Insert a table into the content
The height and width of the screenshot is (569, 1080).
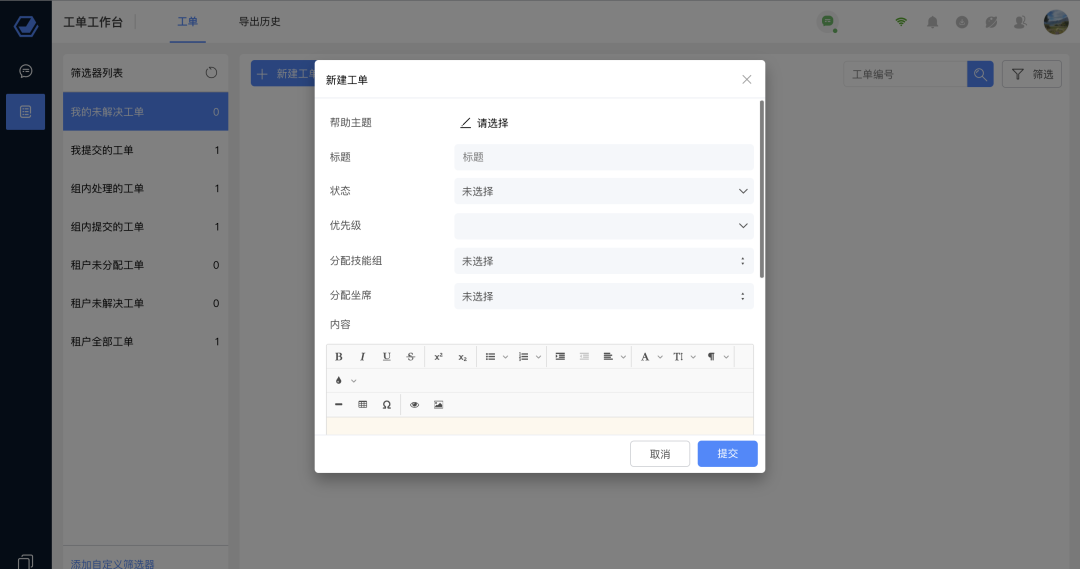point(362,405)
